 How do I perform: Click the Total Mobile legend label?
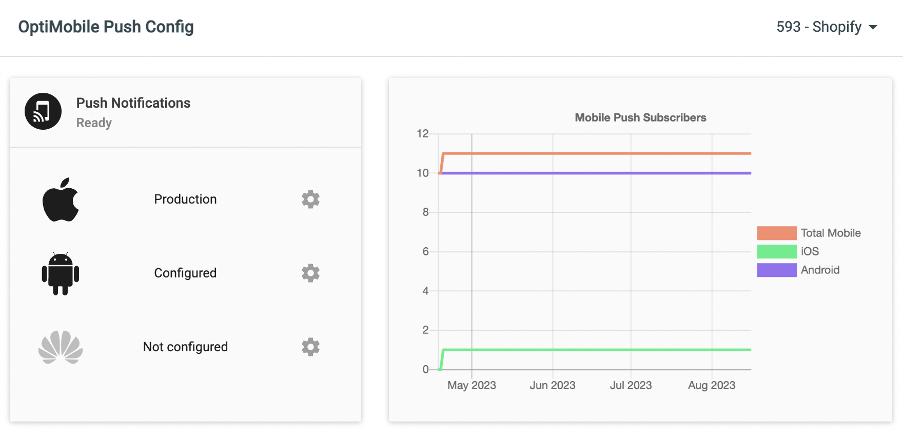point(831,233)
